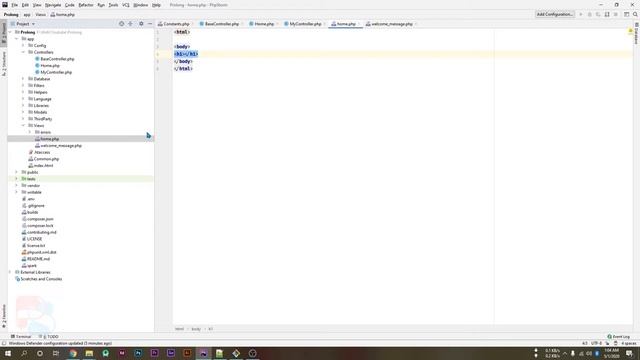Collapse the Controllers folder
Screen dimensions: 640x360
pyautogui.click(x=23, y=52)
